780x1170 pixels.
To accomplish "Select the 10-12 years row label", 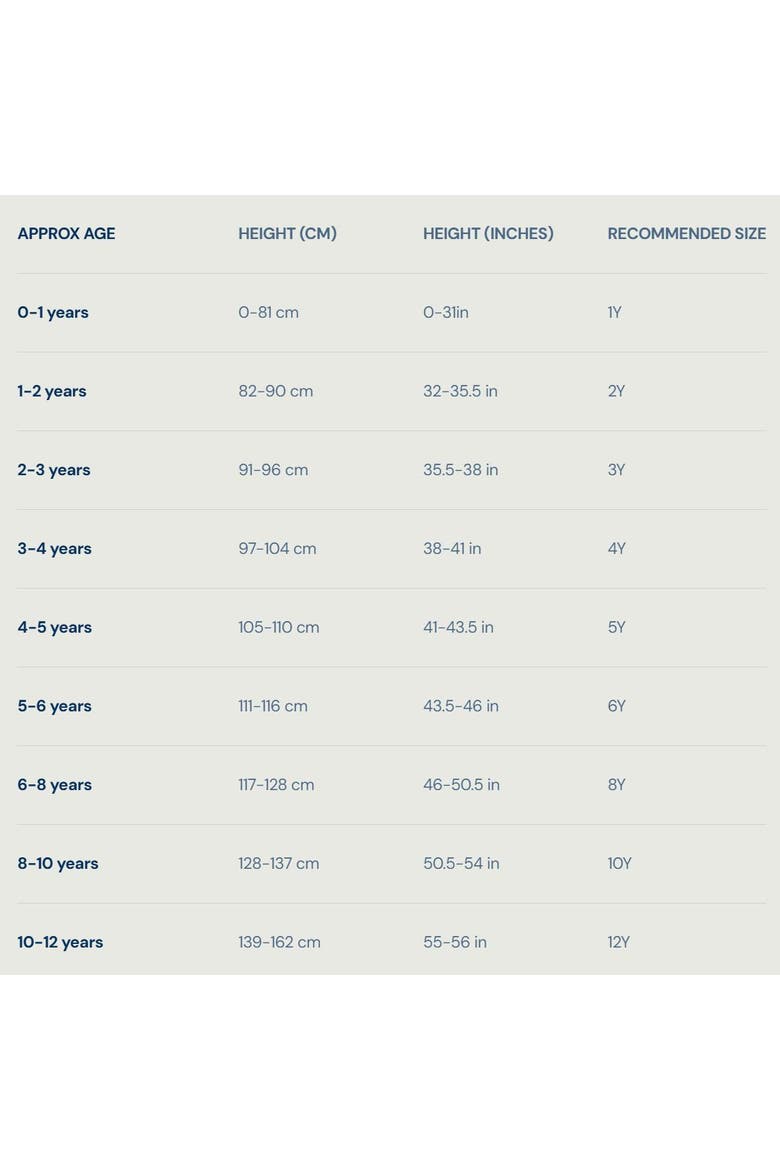I will pos(60,942).
